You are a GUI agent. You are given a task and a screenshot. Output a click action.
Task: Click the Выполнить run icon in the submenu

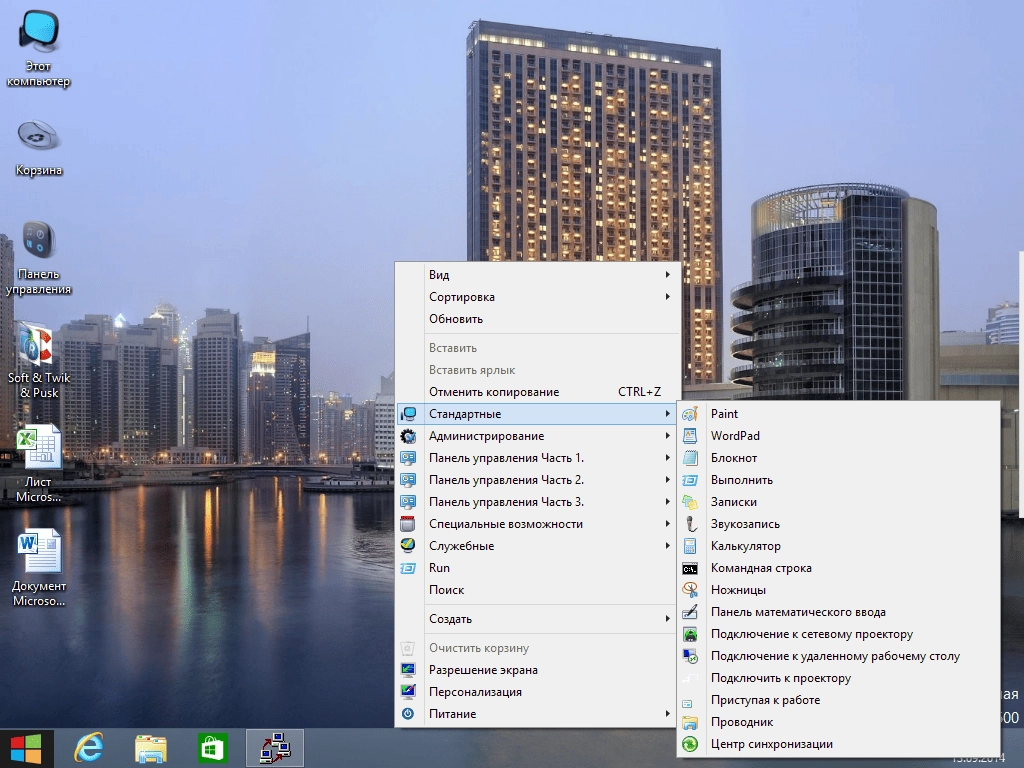tap(690, 480)
